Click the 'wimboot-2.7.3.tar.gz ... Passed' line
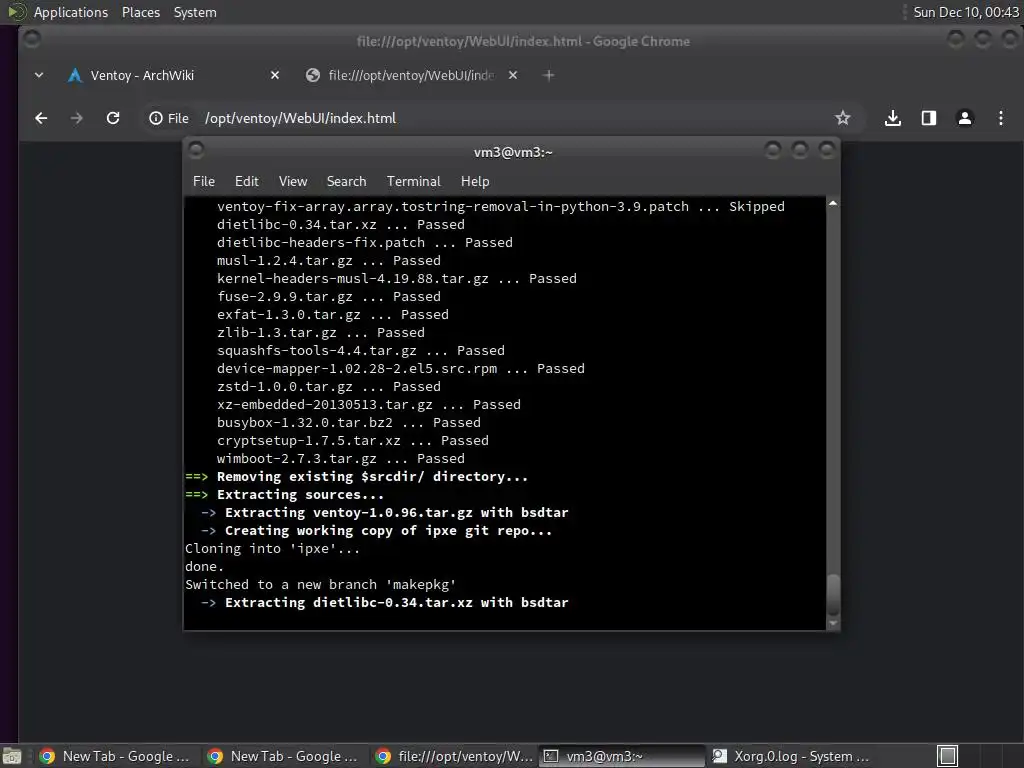 tap(341, 458)
